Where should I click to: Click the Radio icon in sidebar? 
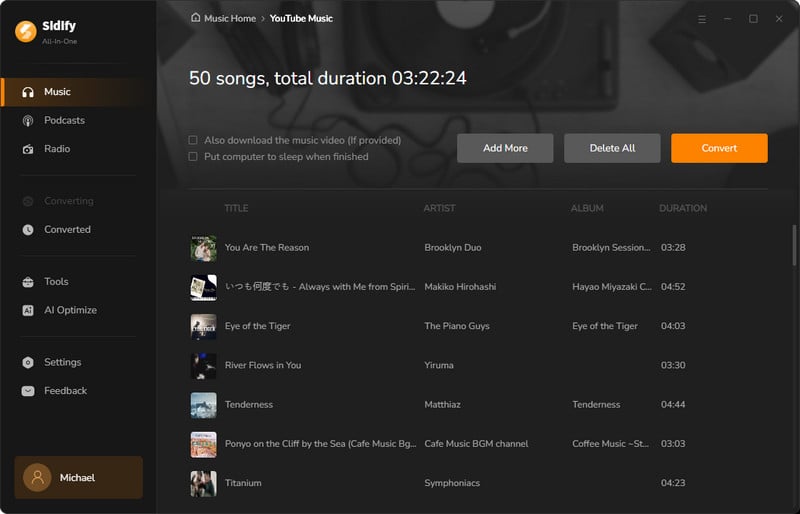coord(28,149)
